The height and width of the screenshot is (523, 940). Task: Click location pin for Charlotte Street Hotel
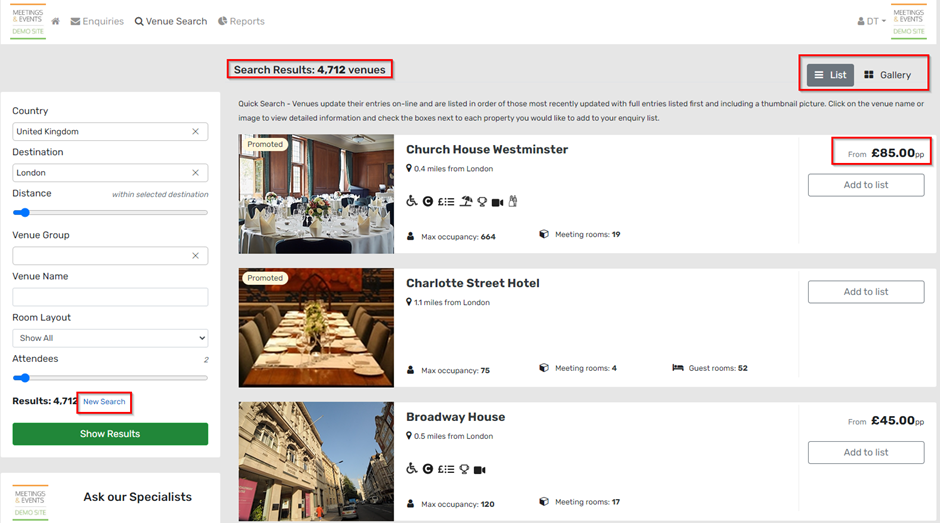click(409, 302)
